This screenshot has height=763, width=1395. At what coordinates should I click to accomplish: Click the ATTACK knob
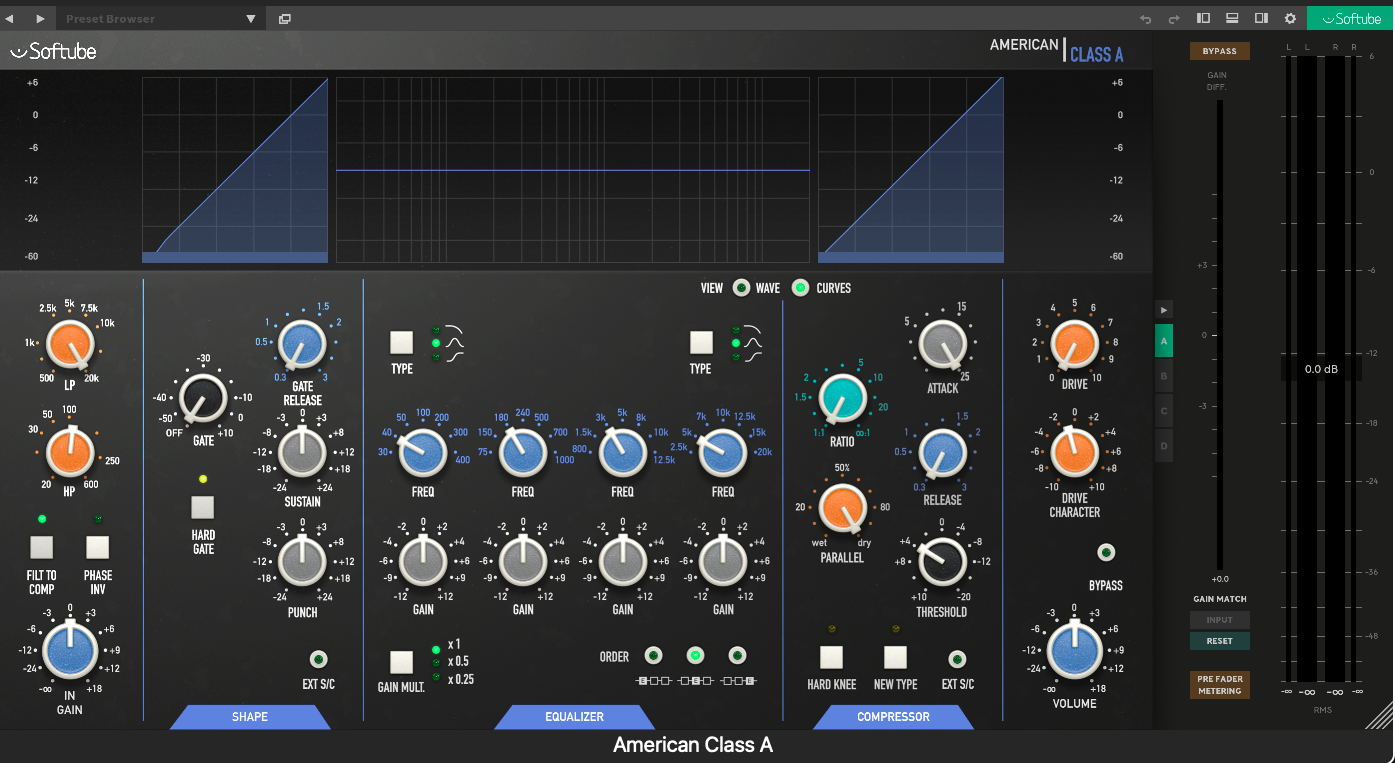943,344
